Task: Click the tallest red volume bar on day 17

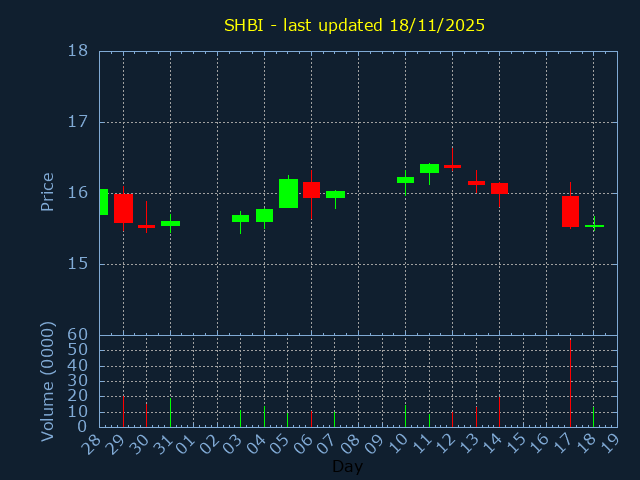Action: click(x=570, y=383)
